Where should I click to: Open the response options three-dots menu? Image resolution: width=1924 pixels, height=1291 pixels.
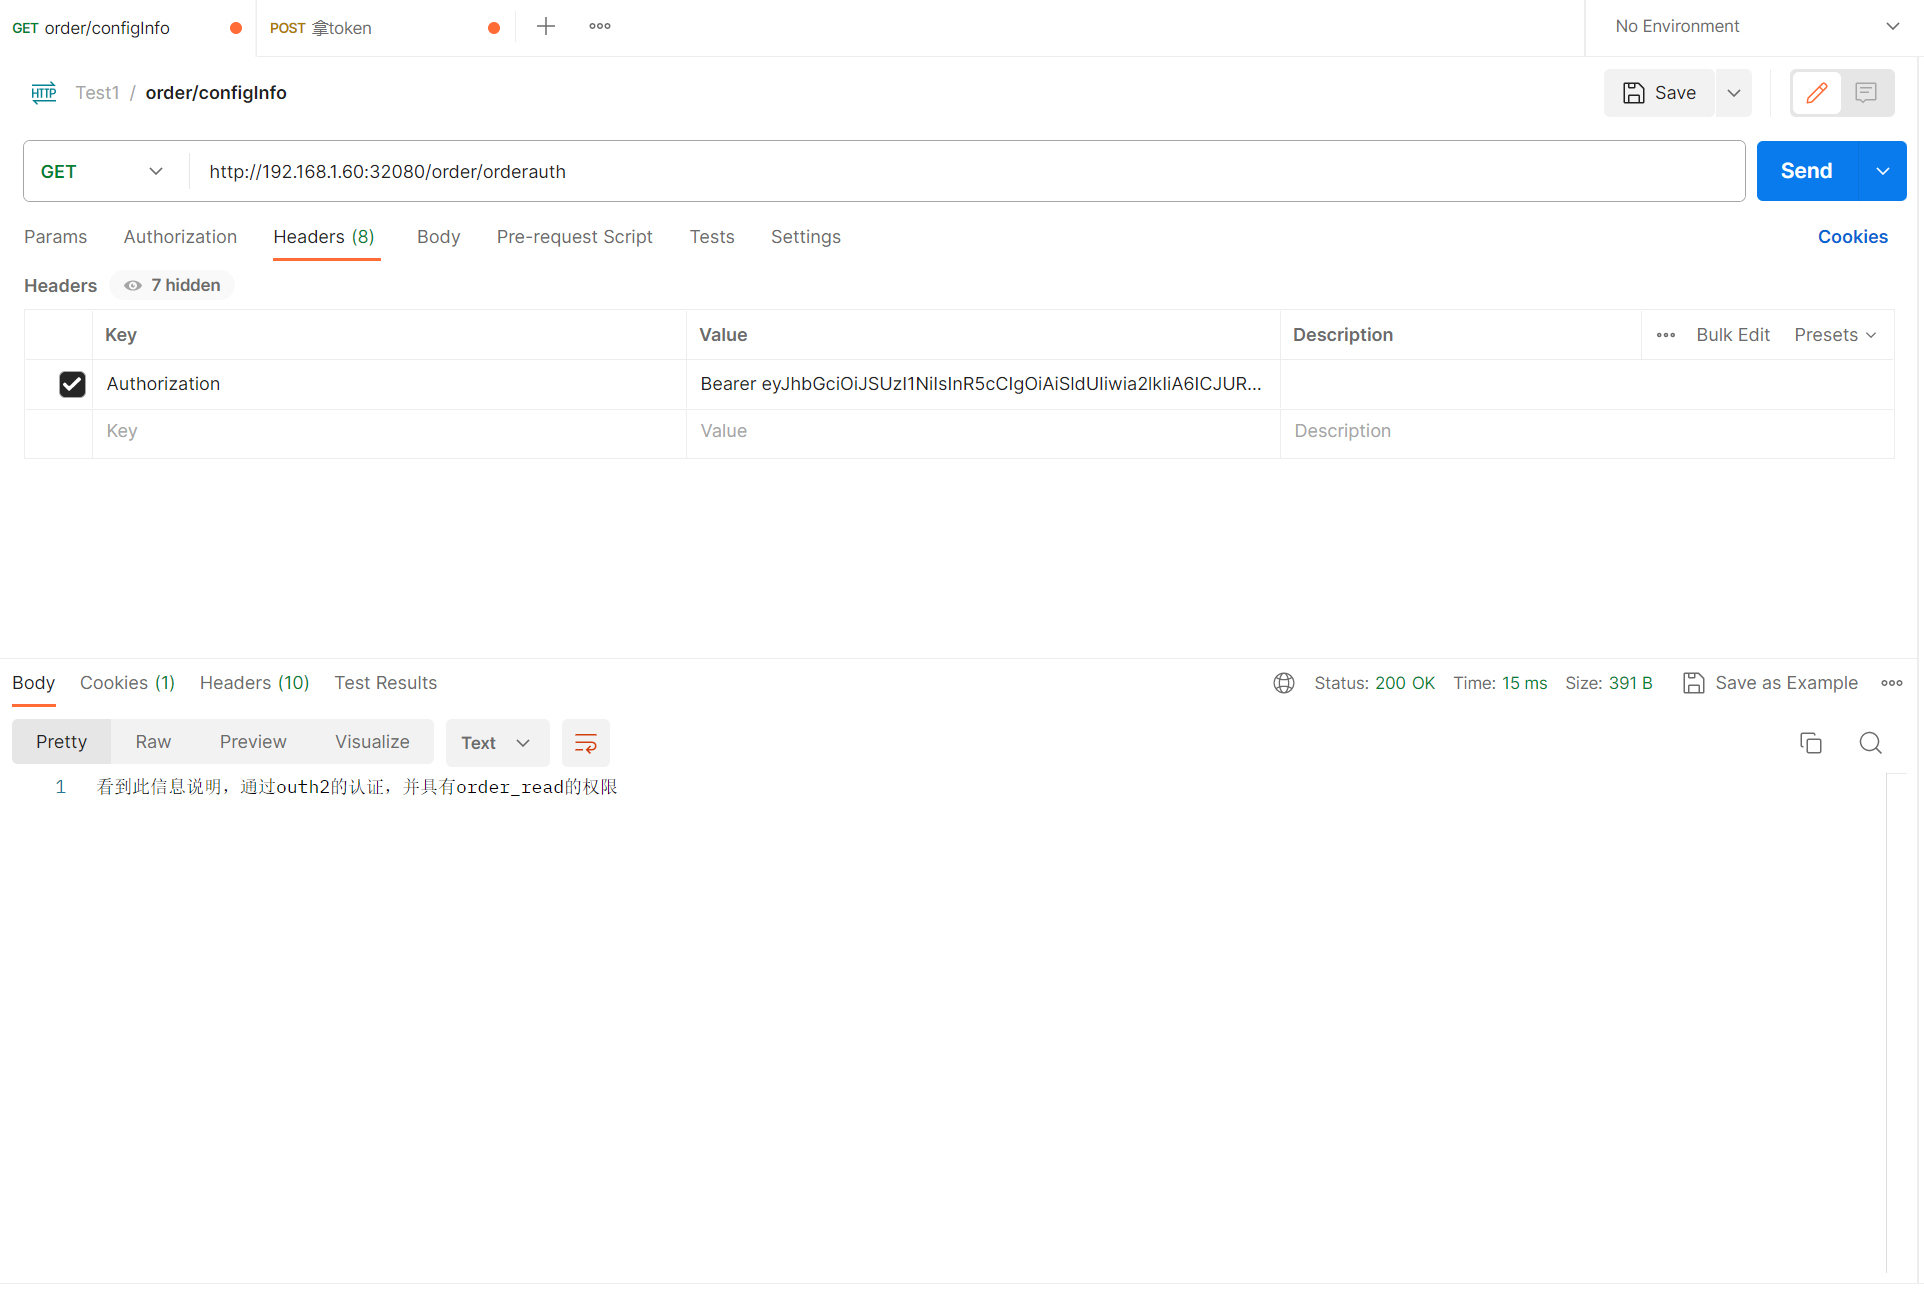pyautogui.click(x=1891, y=683)
